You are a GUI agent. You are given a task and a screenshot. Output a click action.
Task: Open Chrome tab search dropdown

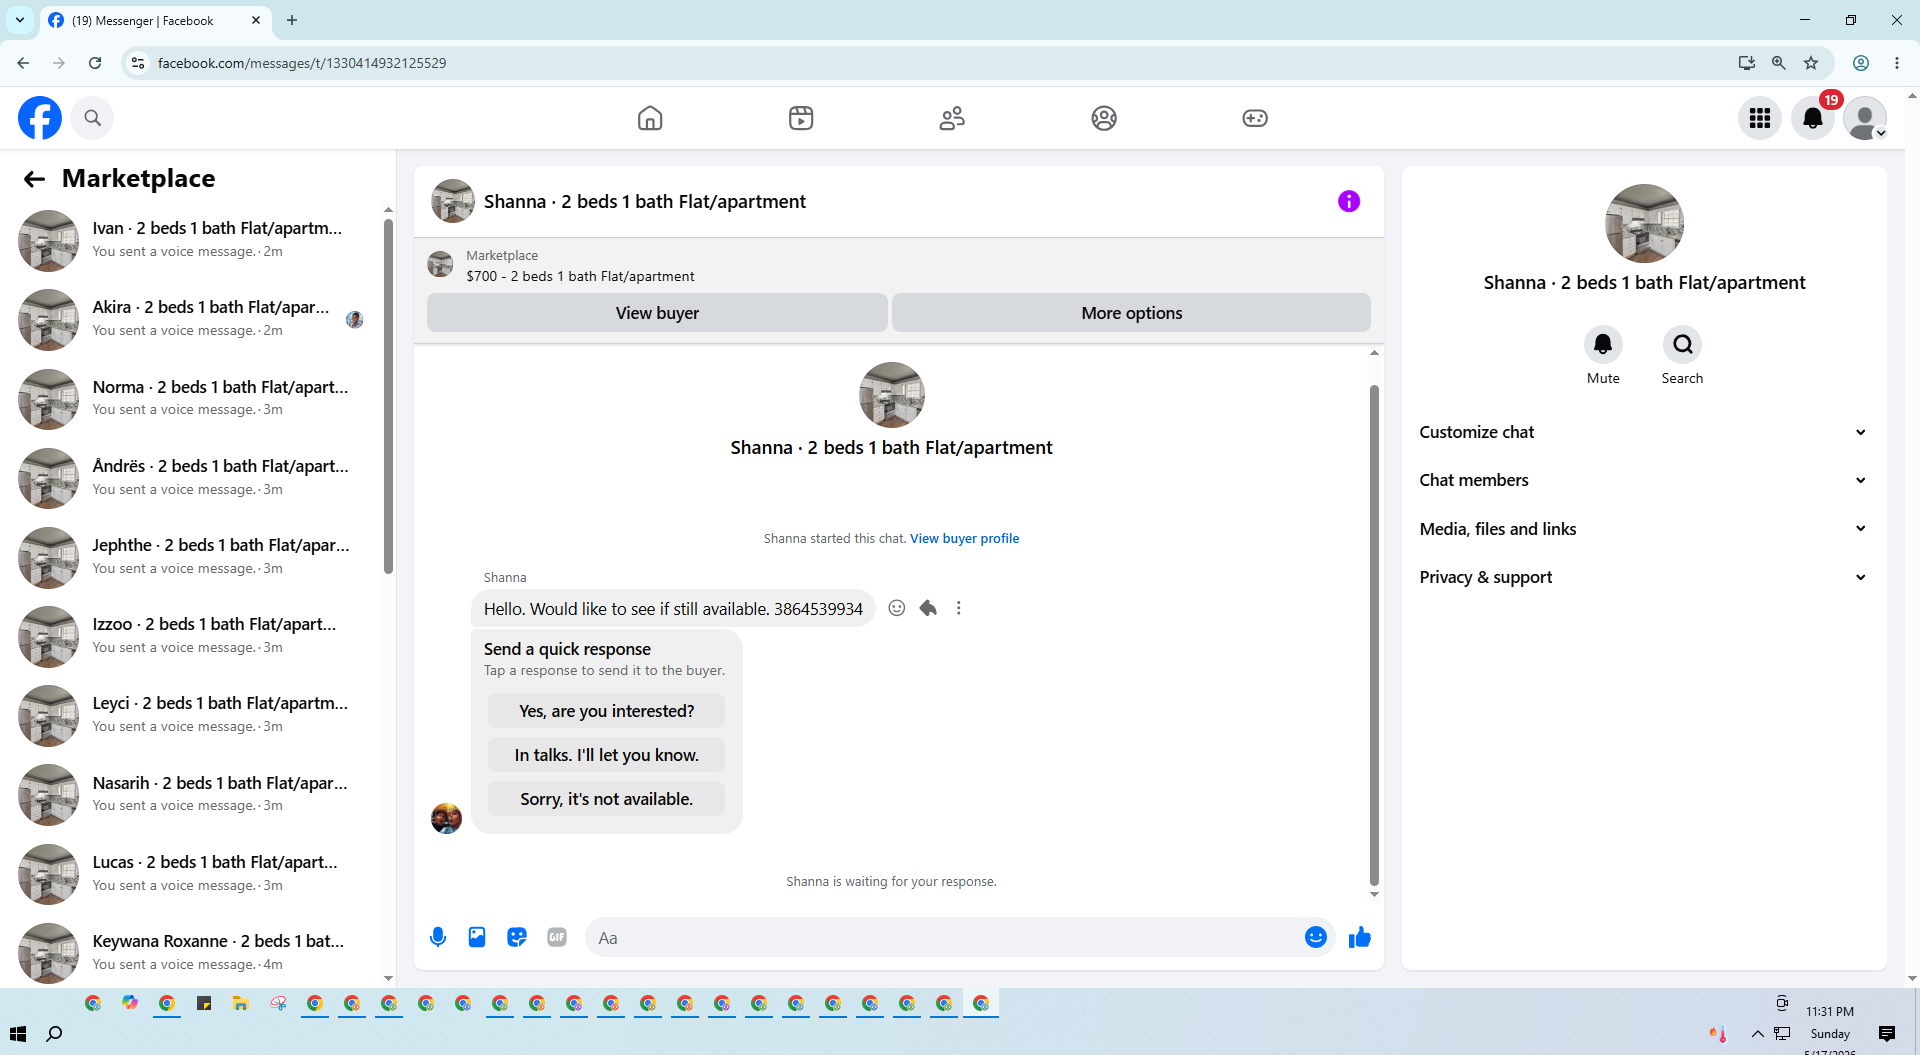(20, 20)
